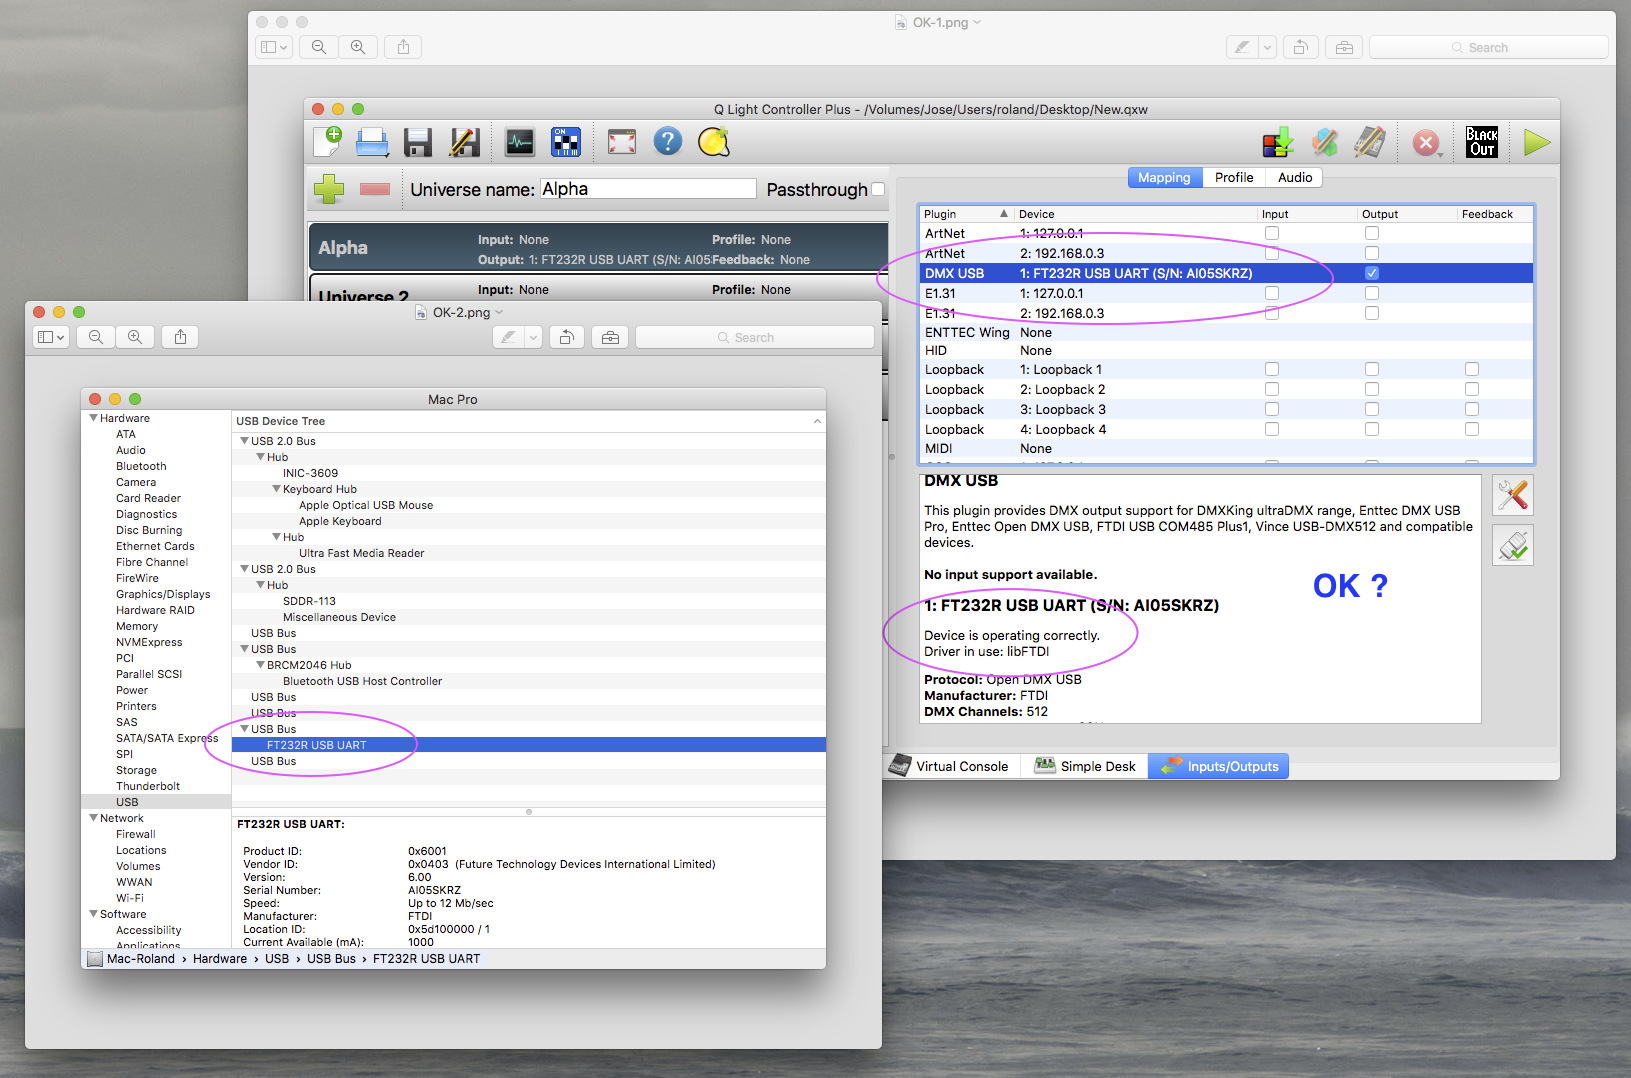Screen dimensions: 1631x1078
Task: Click the Universe name text field
Action: [647, 189]
